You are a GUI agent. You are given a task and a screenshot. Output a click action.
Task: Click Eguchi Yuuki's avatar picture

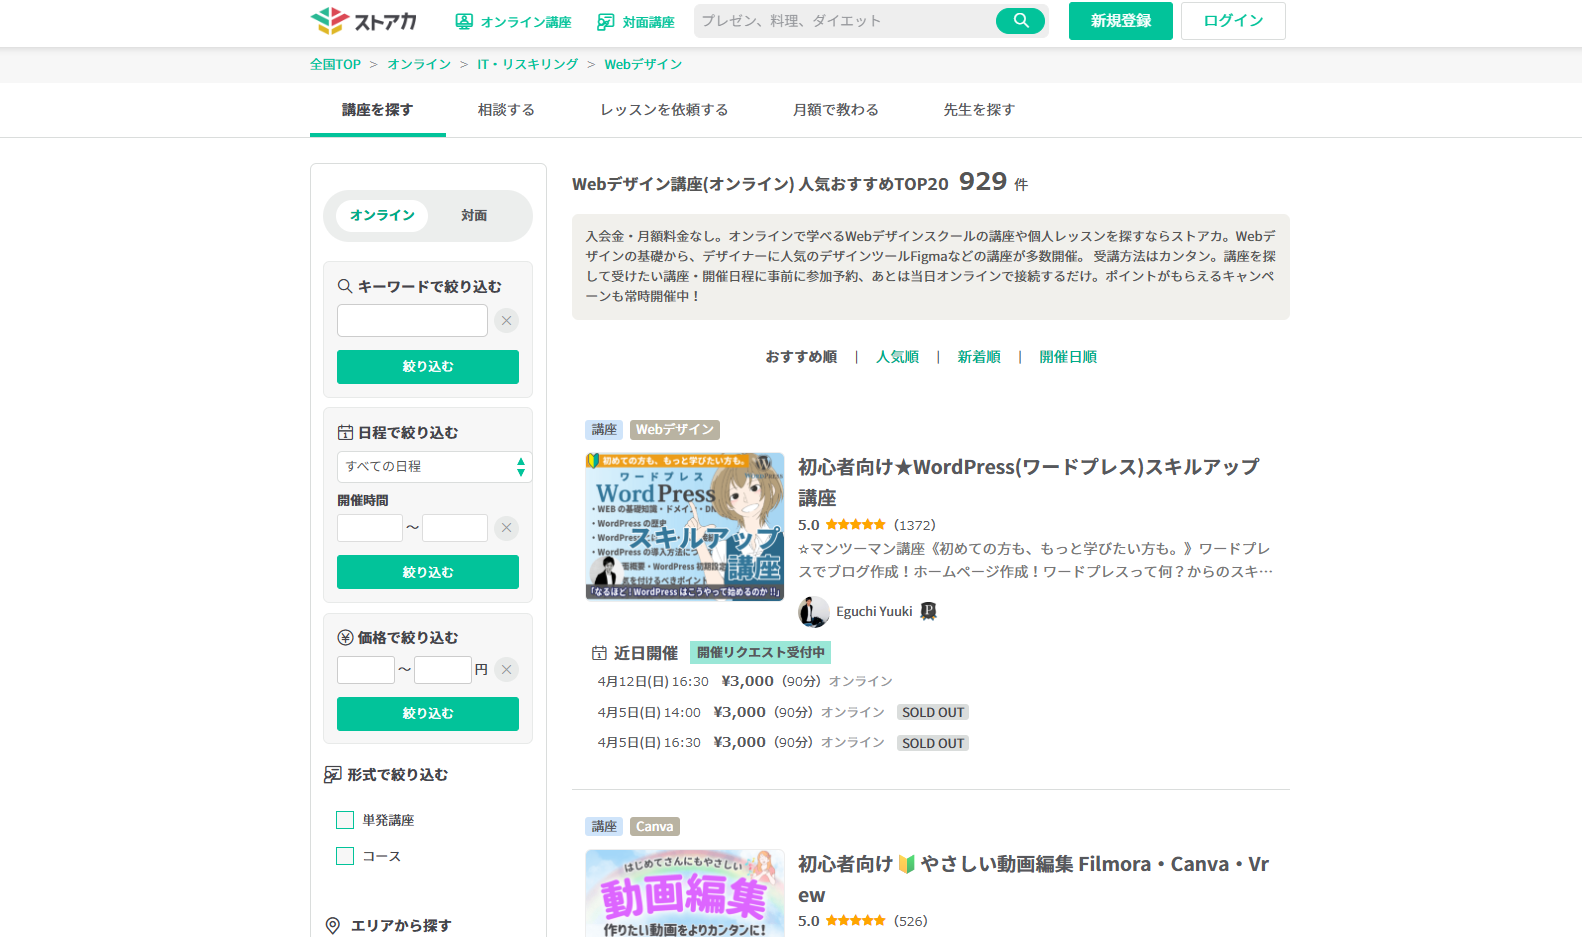coord(814,612)
